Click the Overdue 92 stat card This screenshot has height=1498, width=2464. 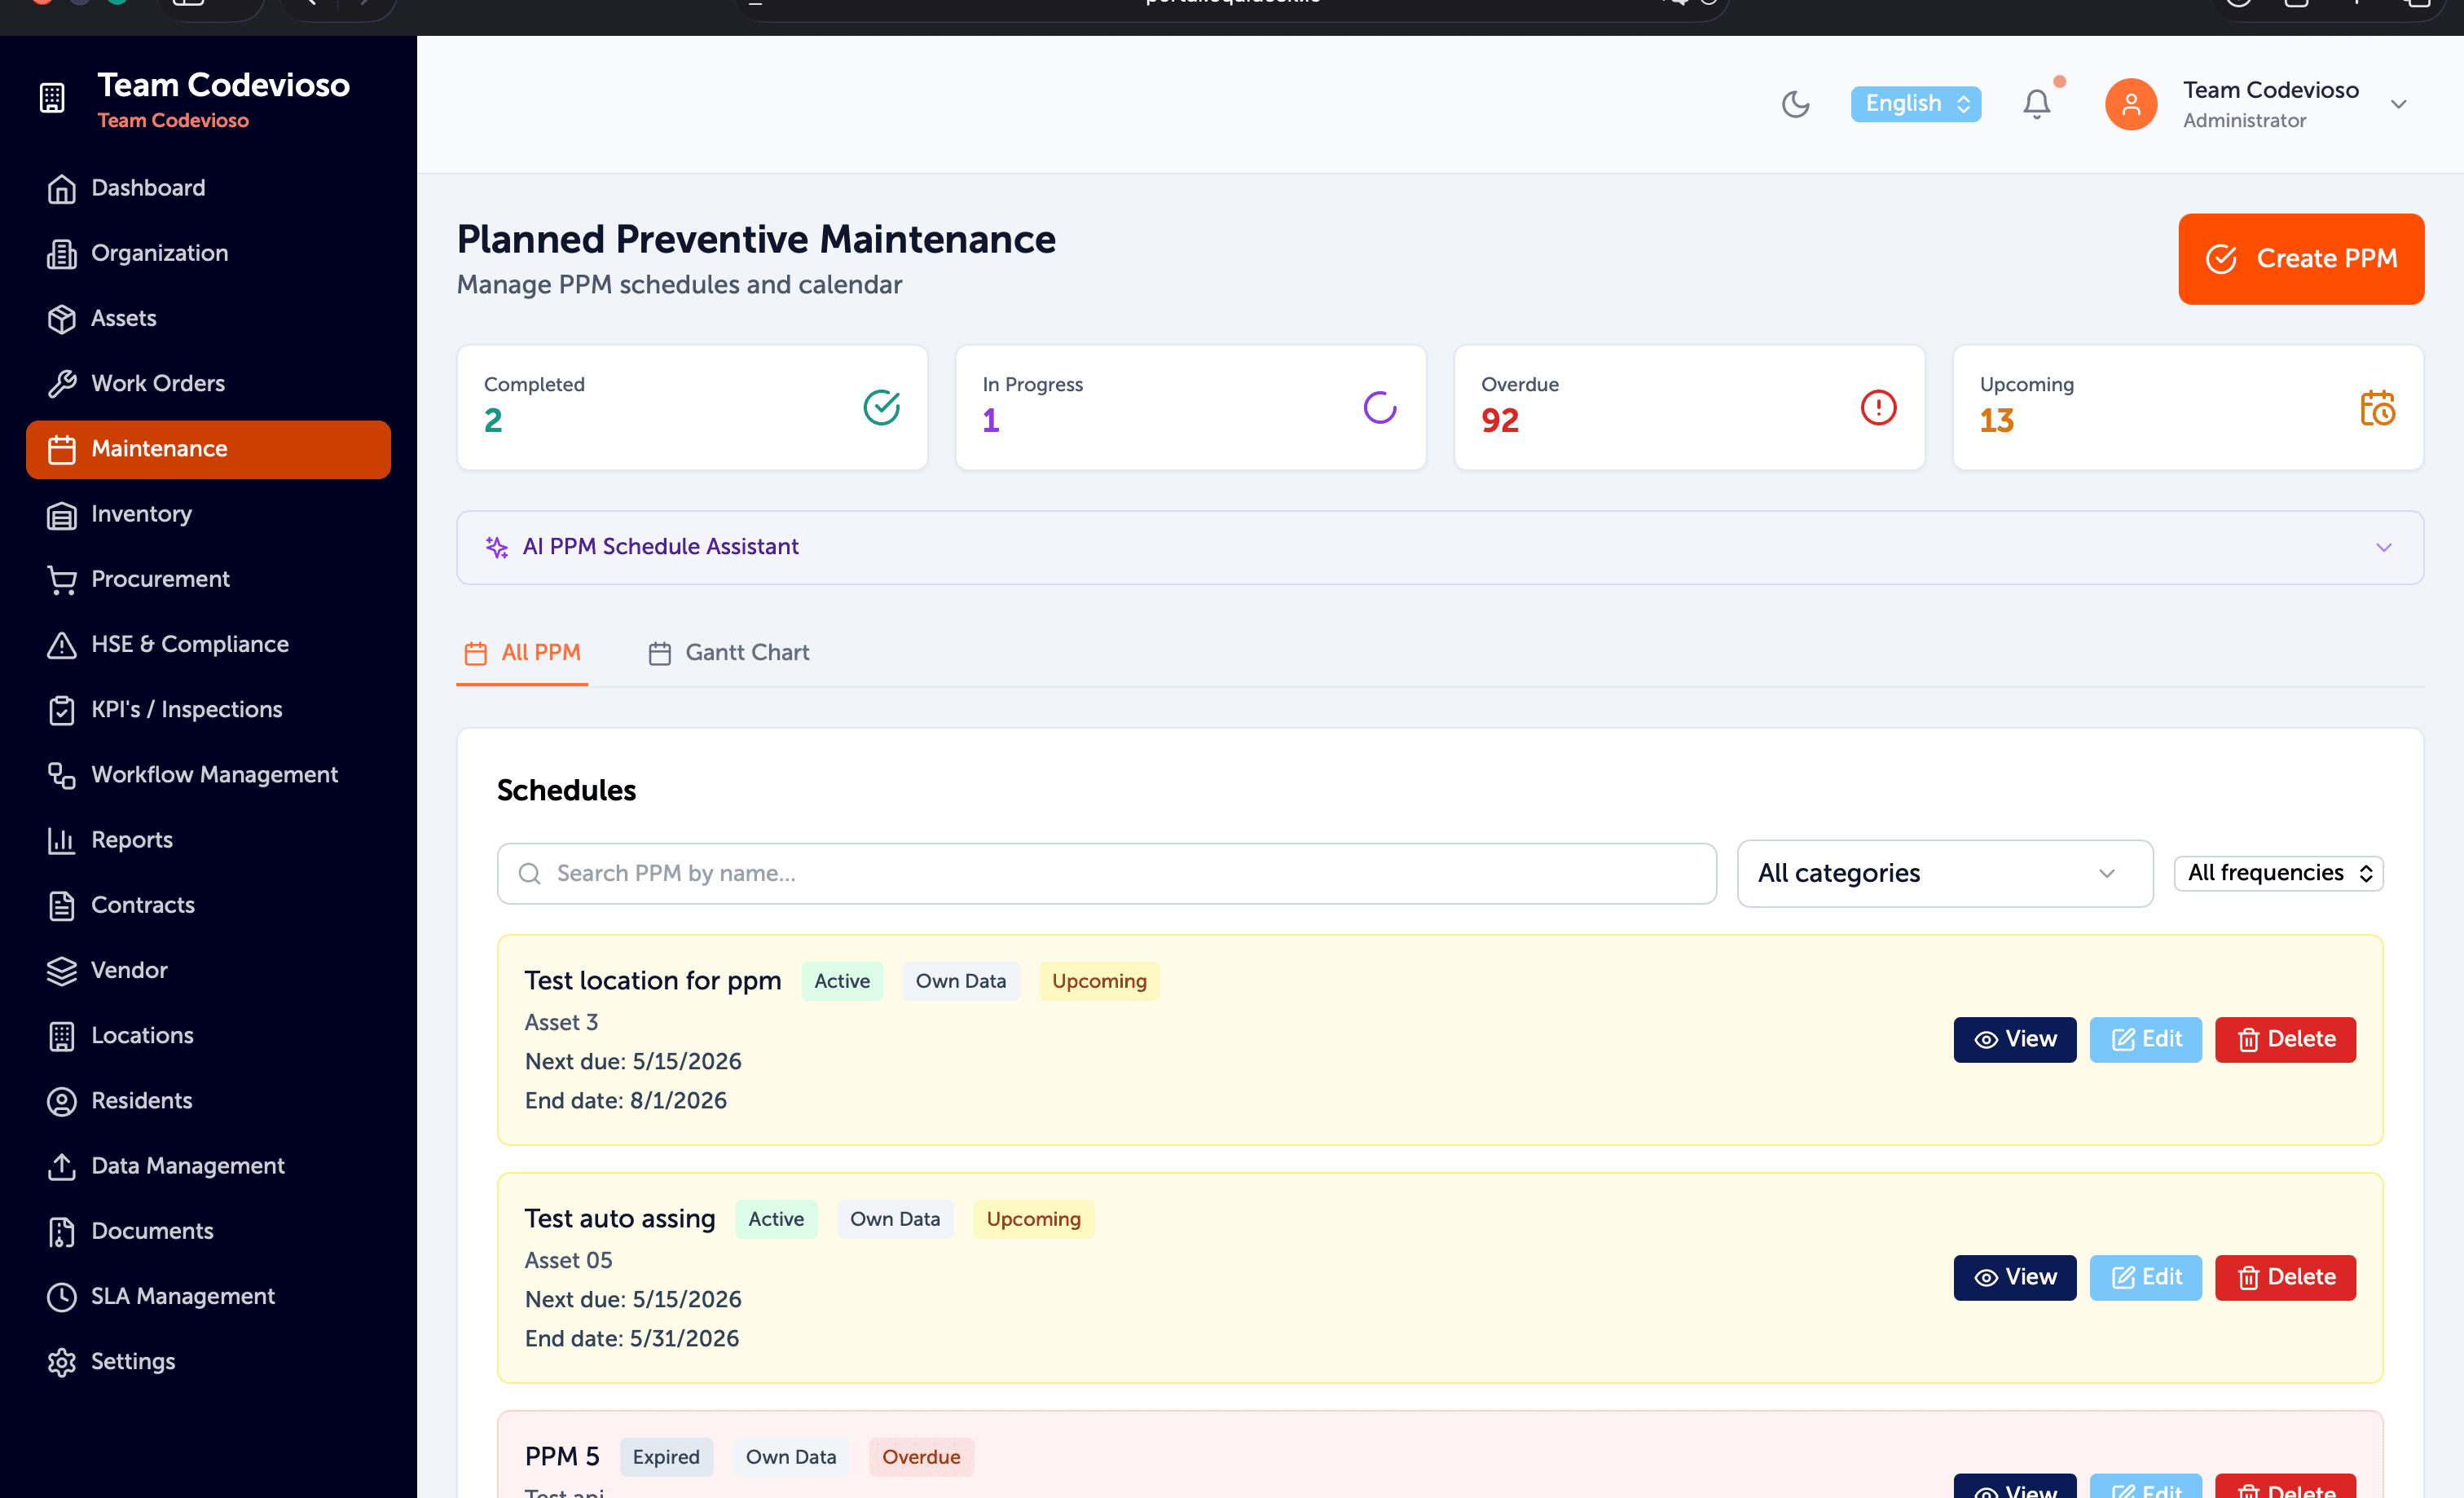click(x=1689, y=407)
